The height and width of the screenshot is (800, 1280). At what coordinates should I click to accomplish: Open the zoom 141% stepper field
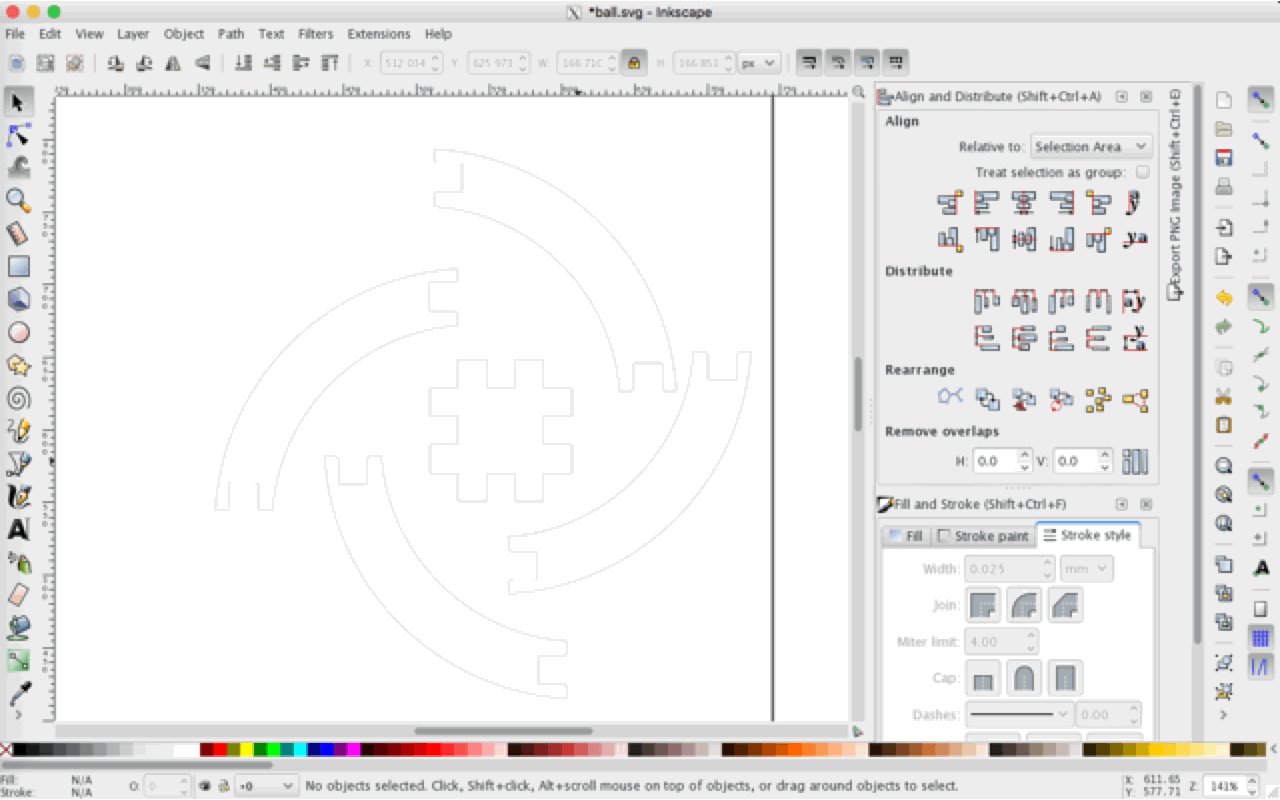(x=1231, y=786)
